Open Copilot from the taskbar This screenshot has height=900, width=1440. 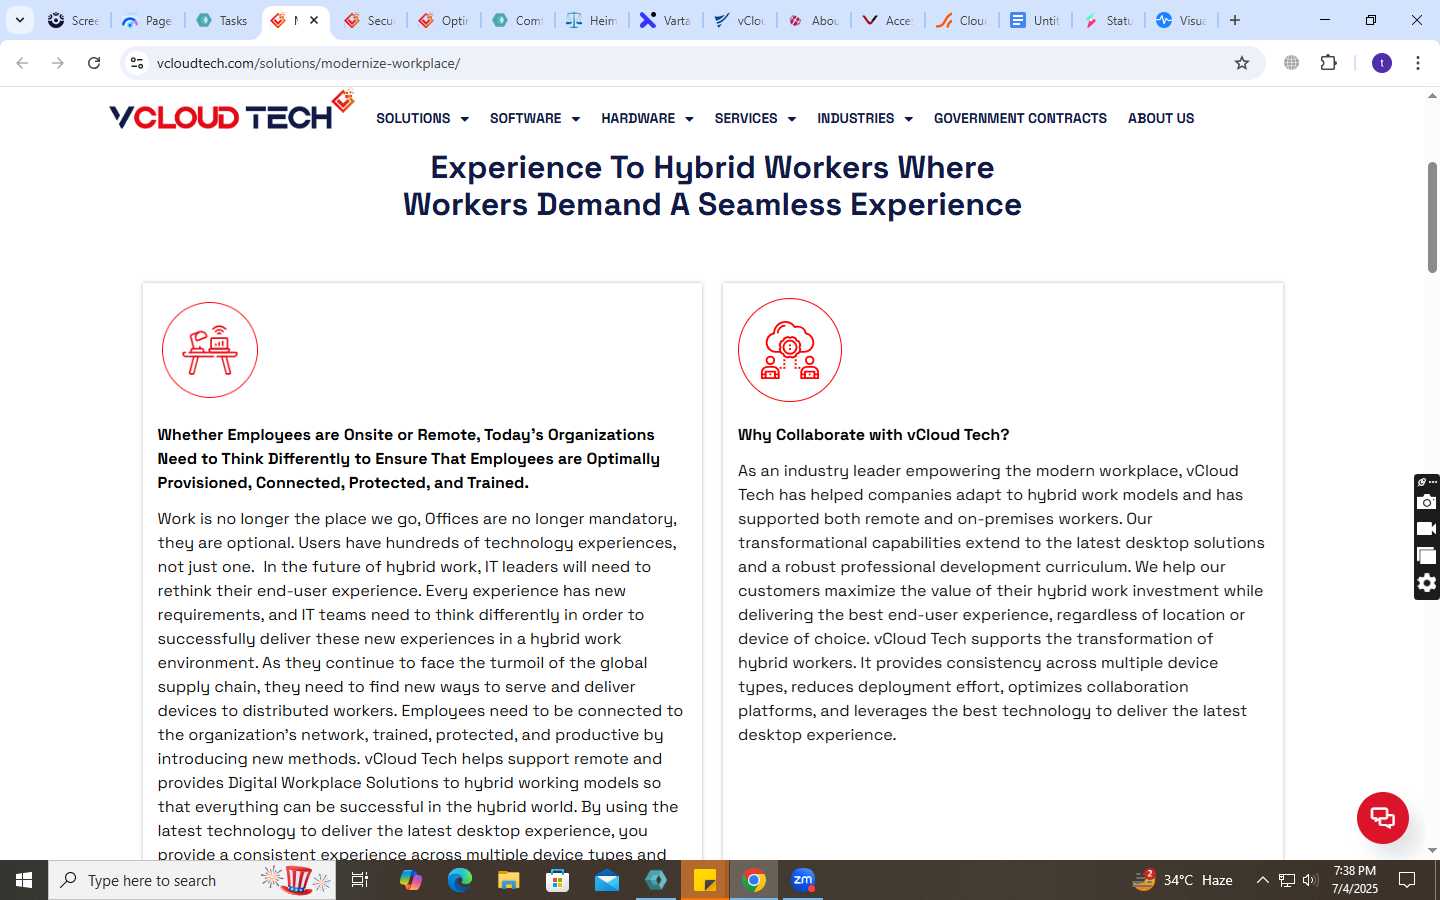pos(410,880)
